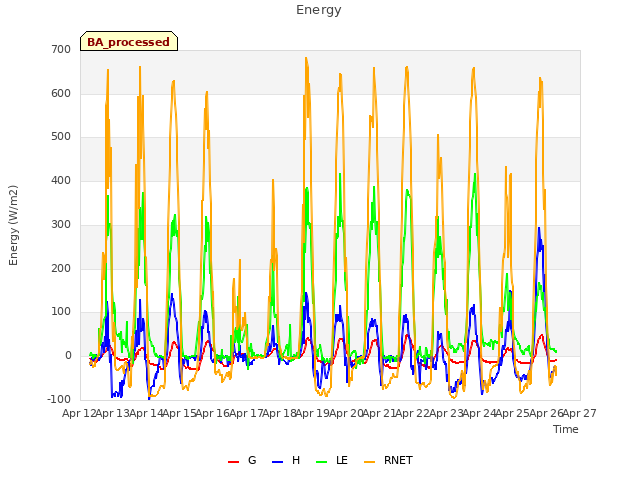Click the Apr 12 x-axis tick label

tap(79, 413)
